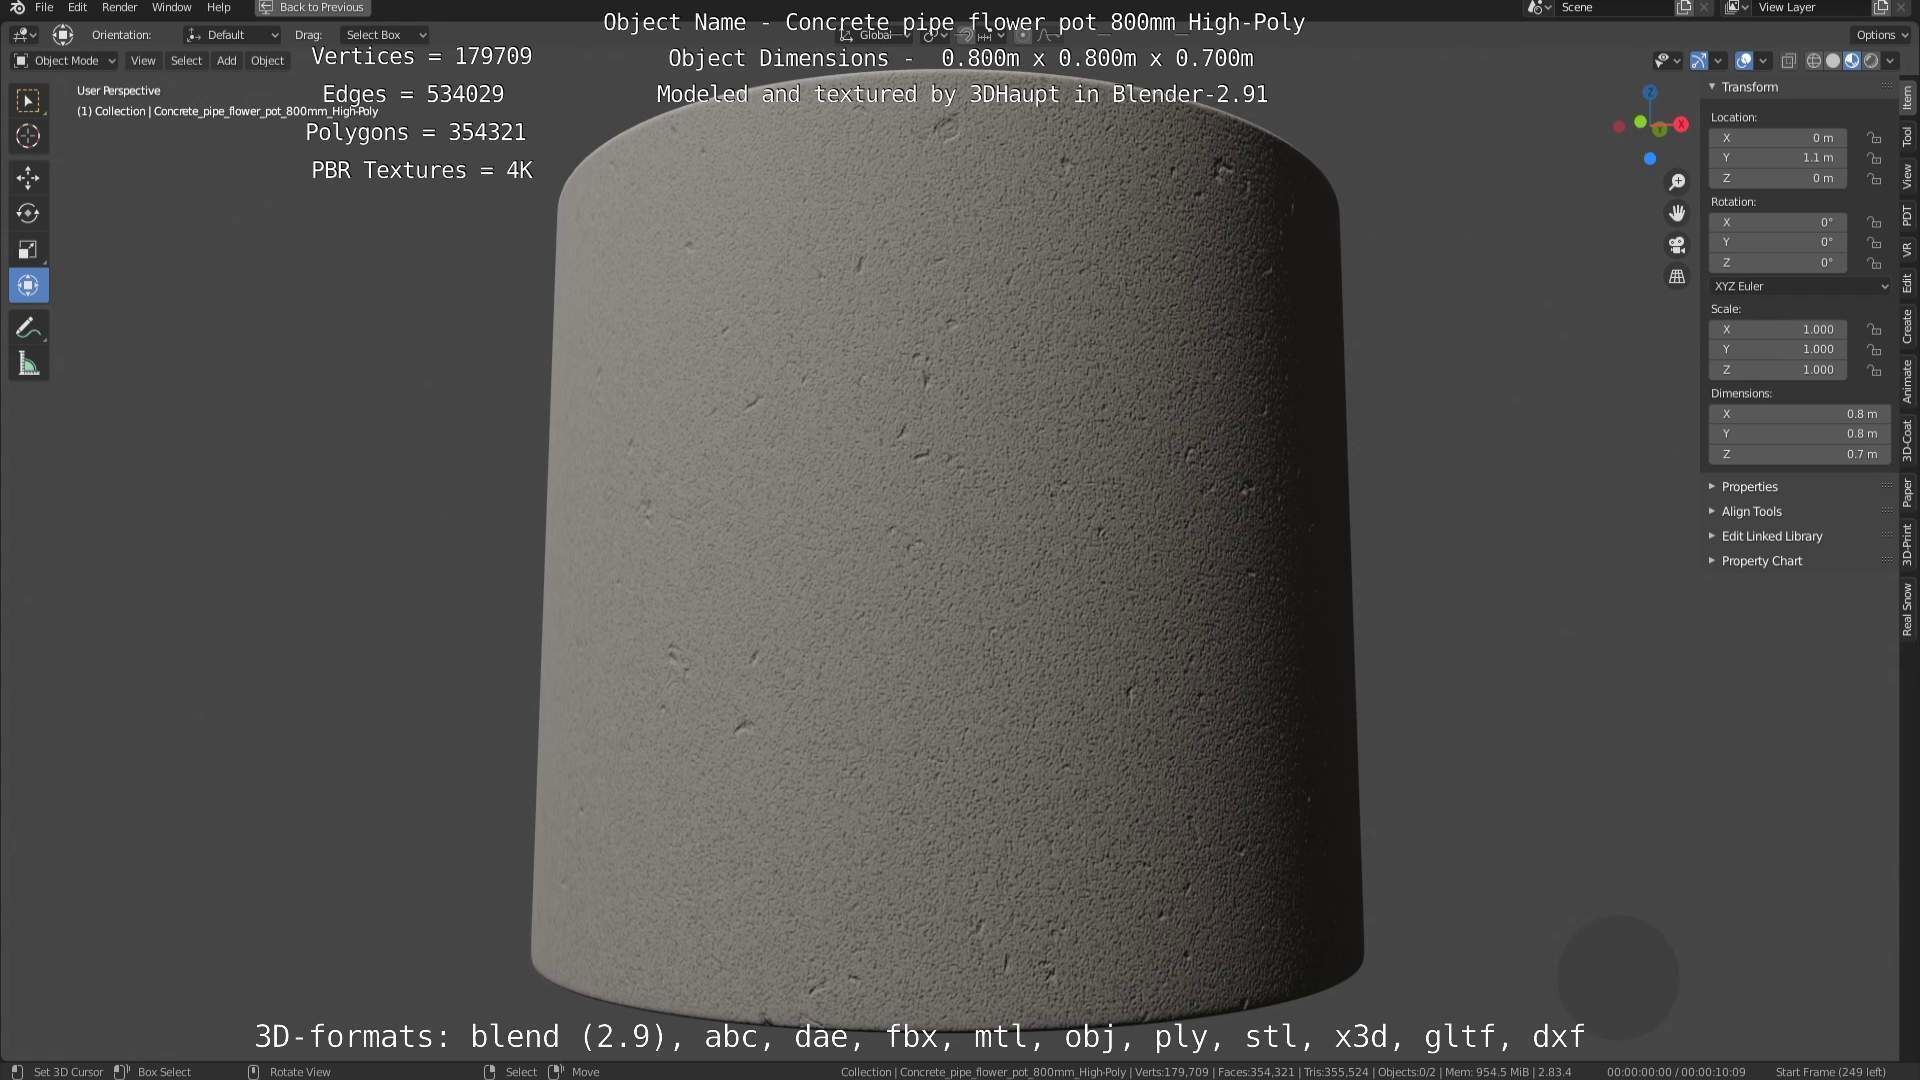Click the red X axis on gizmo
Viewport: 1920px width, 1080px height.
[x=1681, y=125]
